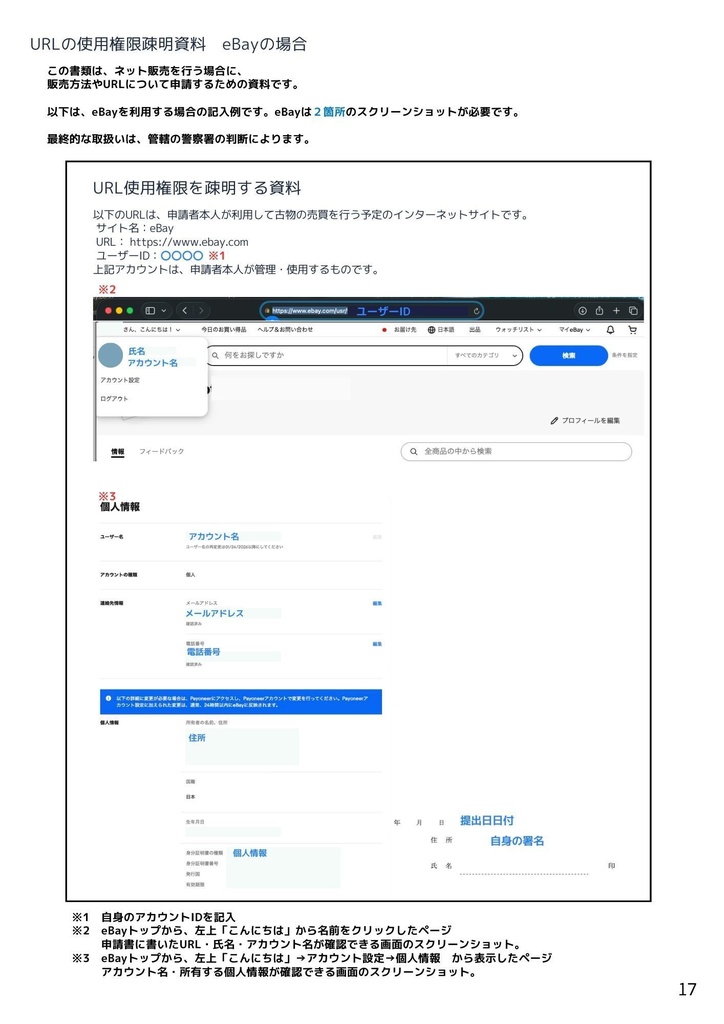Click the https://www.ebay.com URL text
The image size is (724, 1024).
coord(189,242)
